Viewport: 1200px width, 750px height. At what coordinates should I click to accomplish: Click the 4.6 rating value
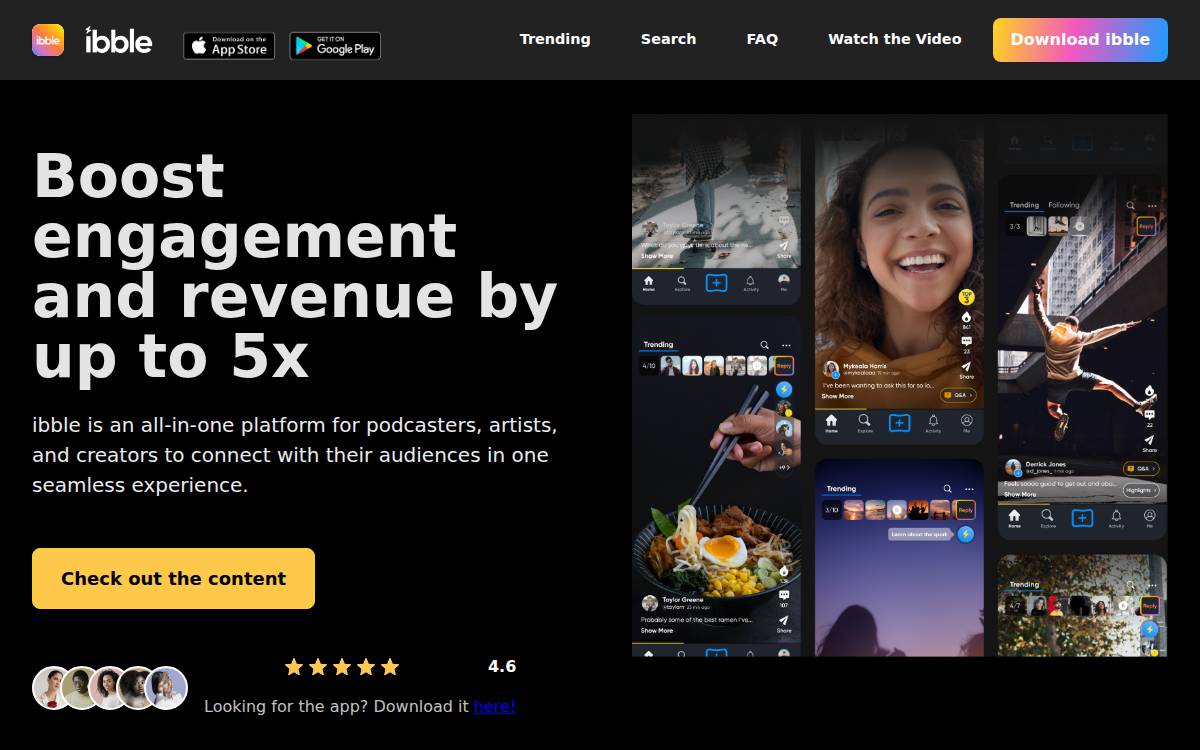pyautogui.click(x=502, y=666)
